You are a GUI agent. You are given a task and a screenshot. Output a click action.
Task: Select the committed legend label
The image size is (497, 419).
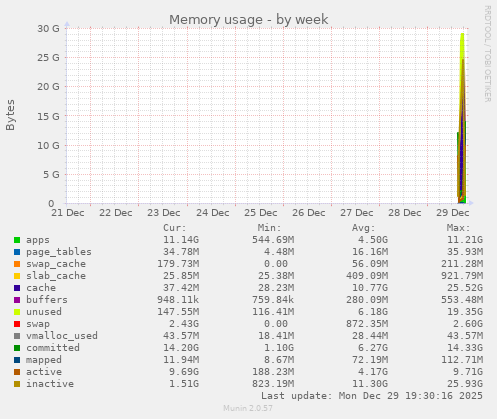point(53,348)
